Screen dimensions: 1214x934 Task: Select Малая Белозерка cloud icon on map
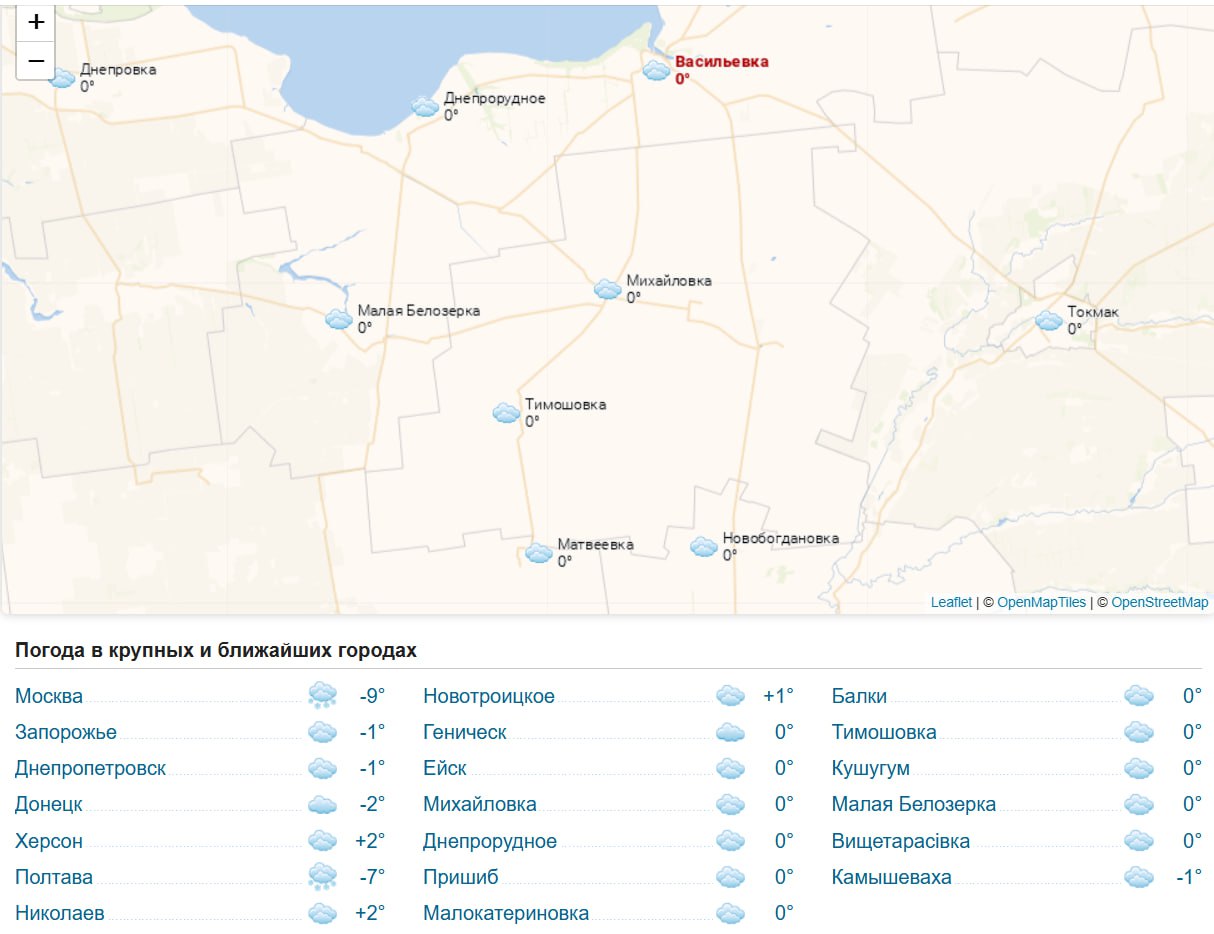coord(339,319)
